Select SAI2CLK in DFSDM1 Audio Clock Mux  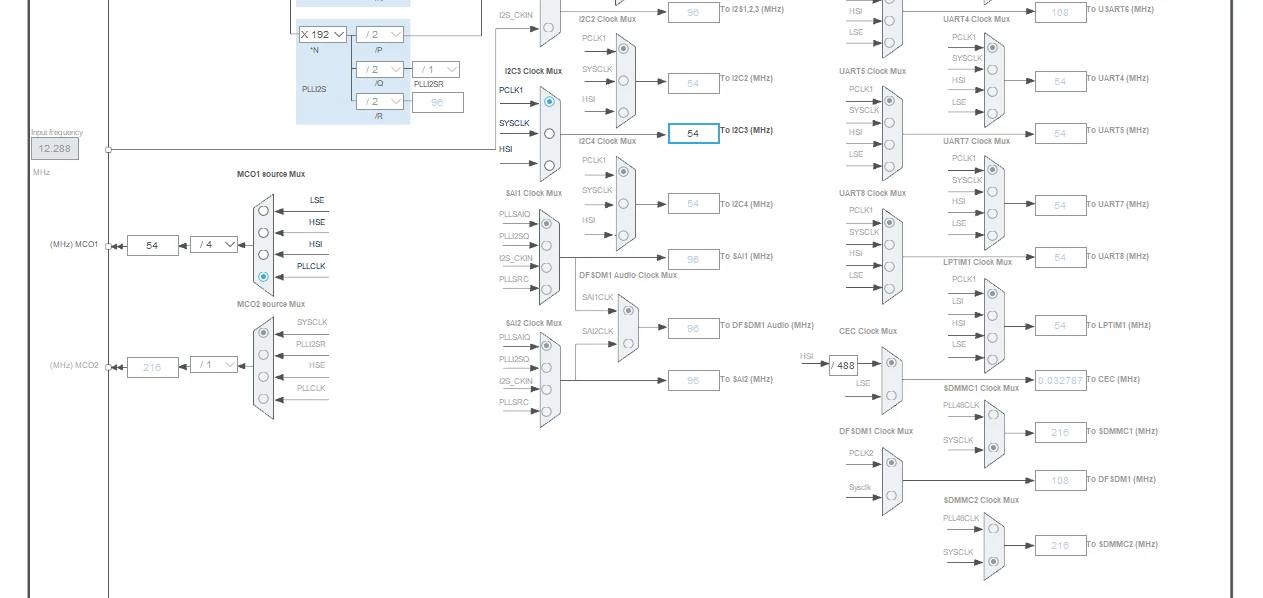(628, 344)
